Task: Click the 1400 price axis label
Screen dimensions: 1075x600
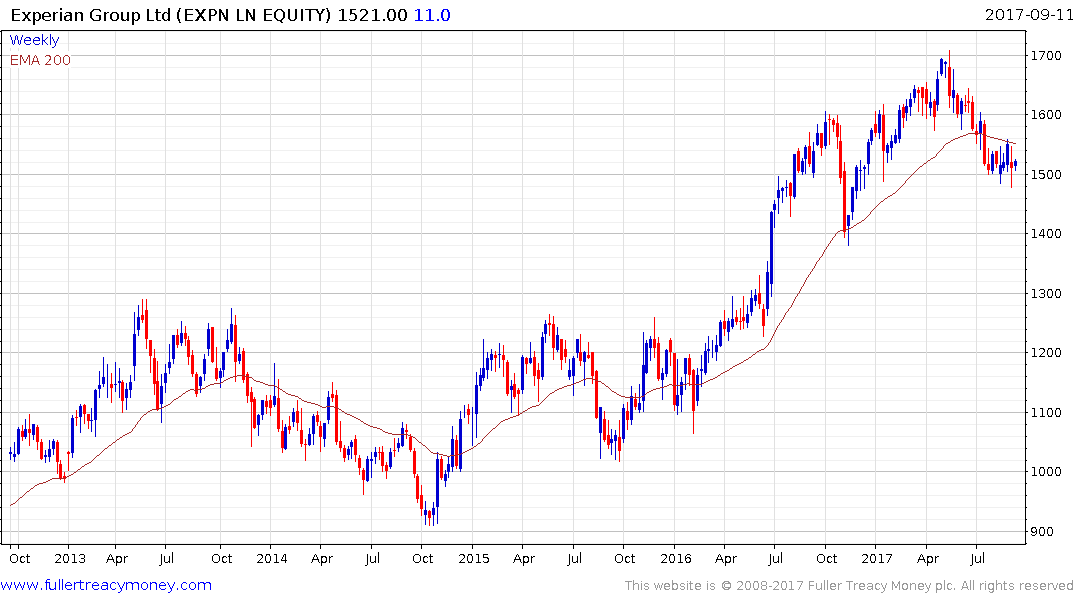Action: click(x=1046, y=234)
